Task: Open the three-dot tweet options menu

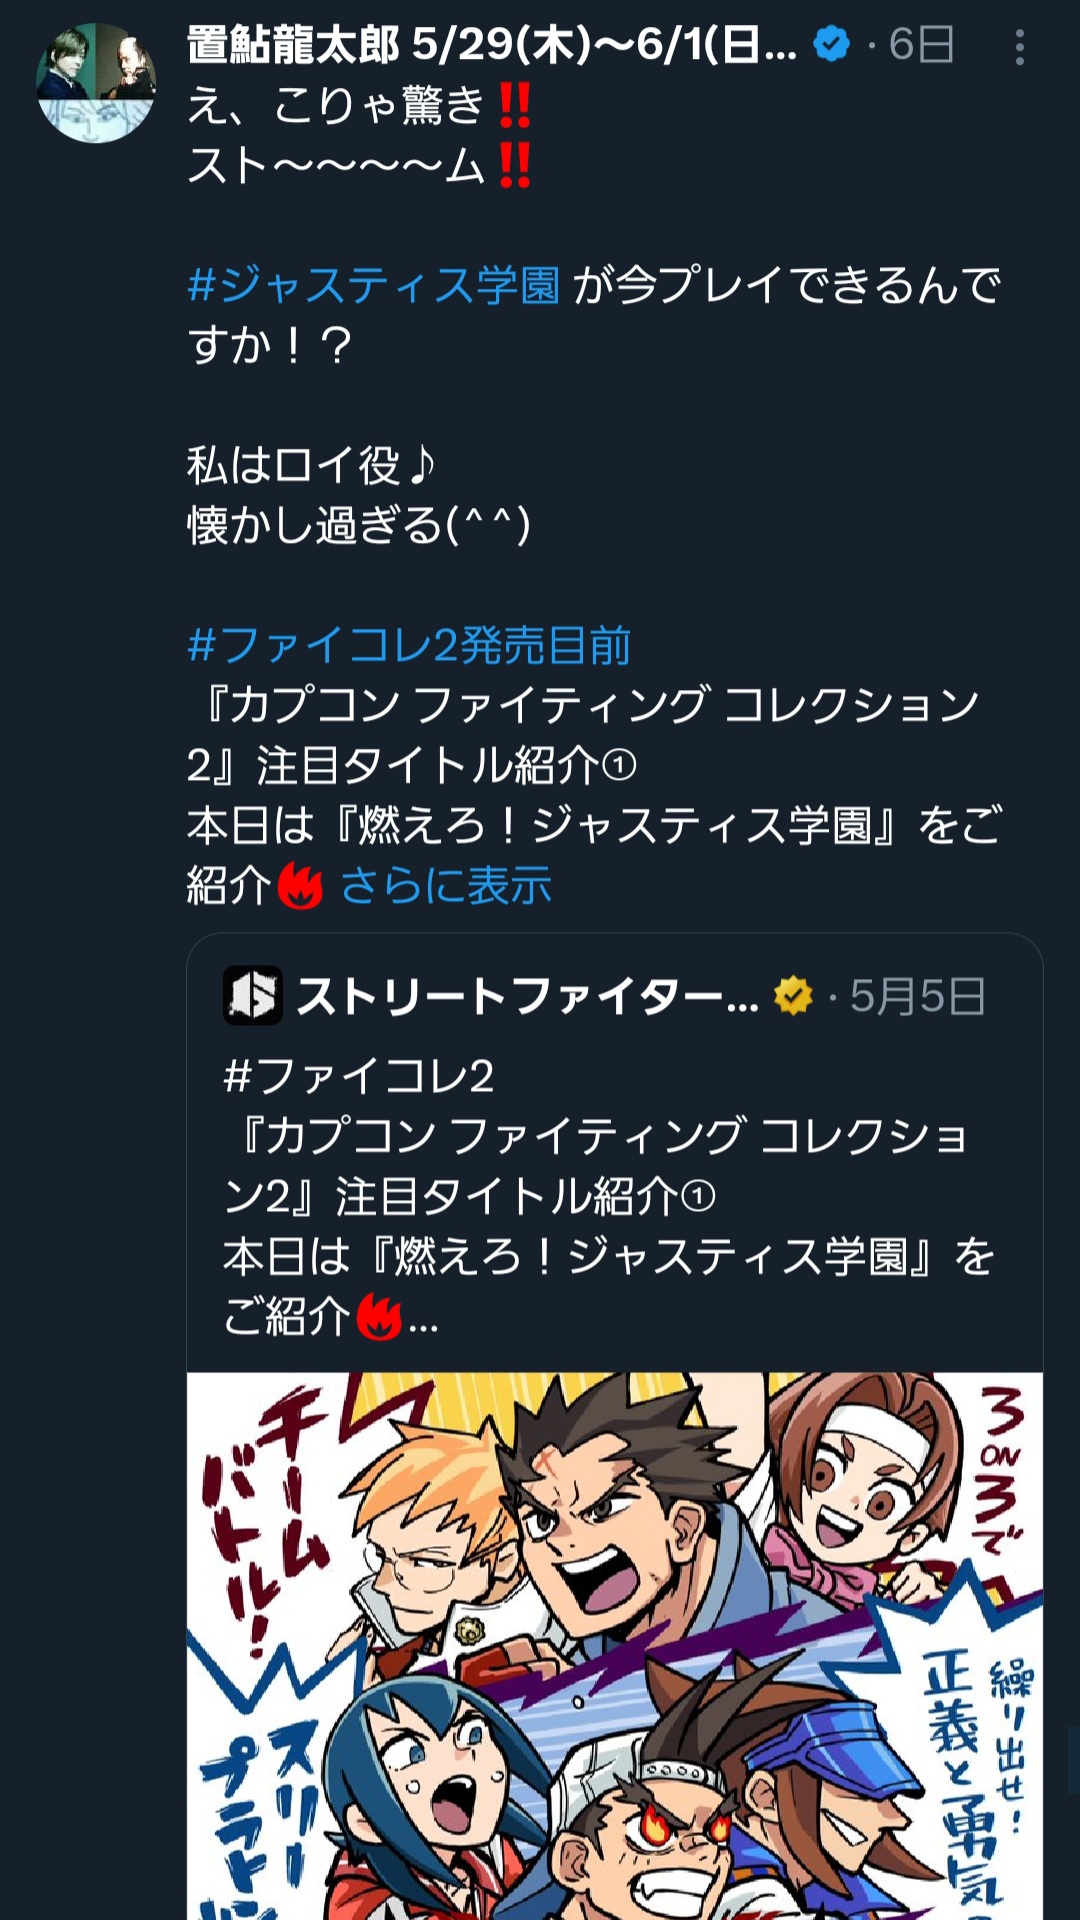Action: [1019, 47]
